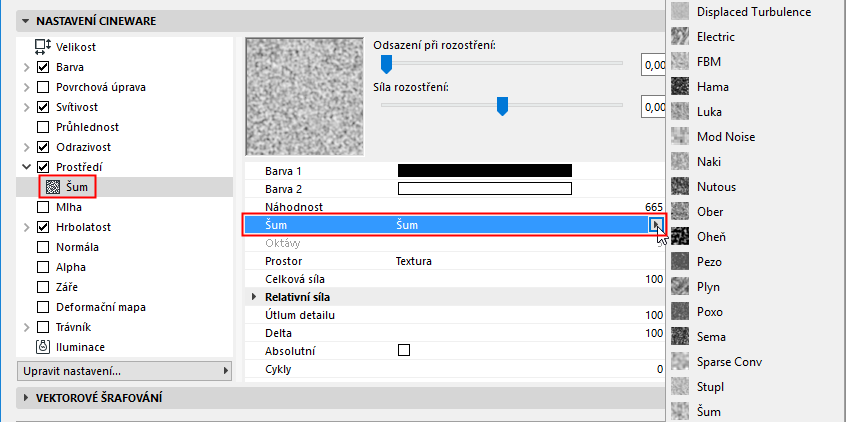Select the Celková síla row
This screenshot has width=846, height=422.
tap(455, 280)
